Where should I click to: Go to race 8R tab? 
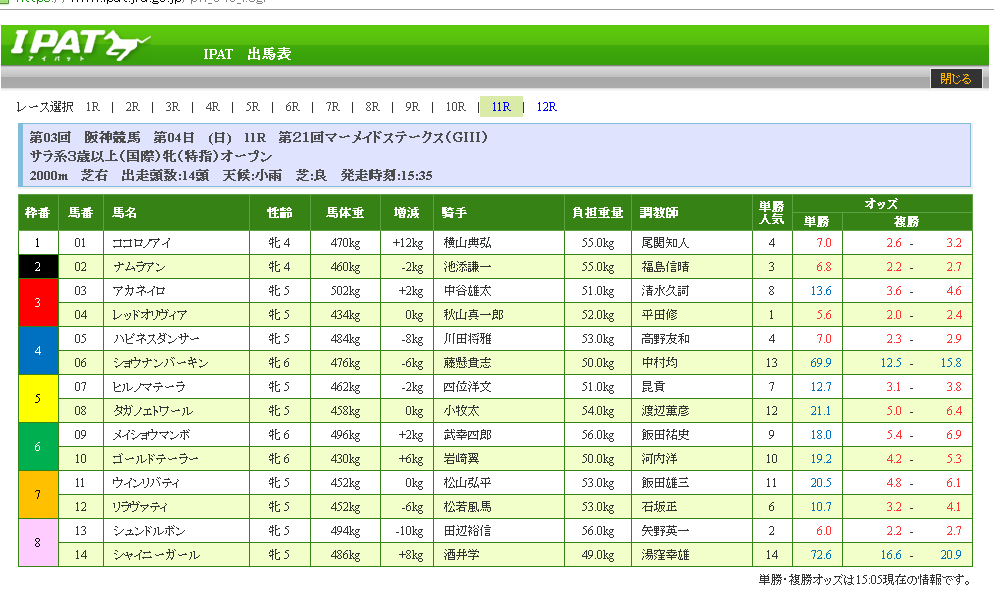(372, 107)
